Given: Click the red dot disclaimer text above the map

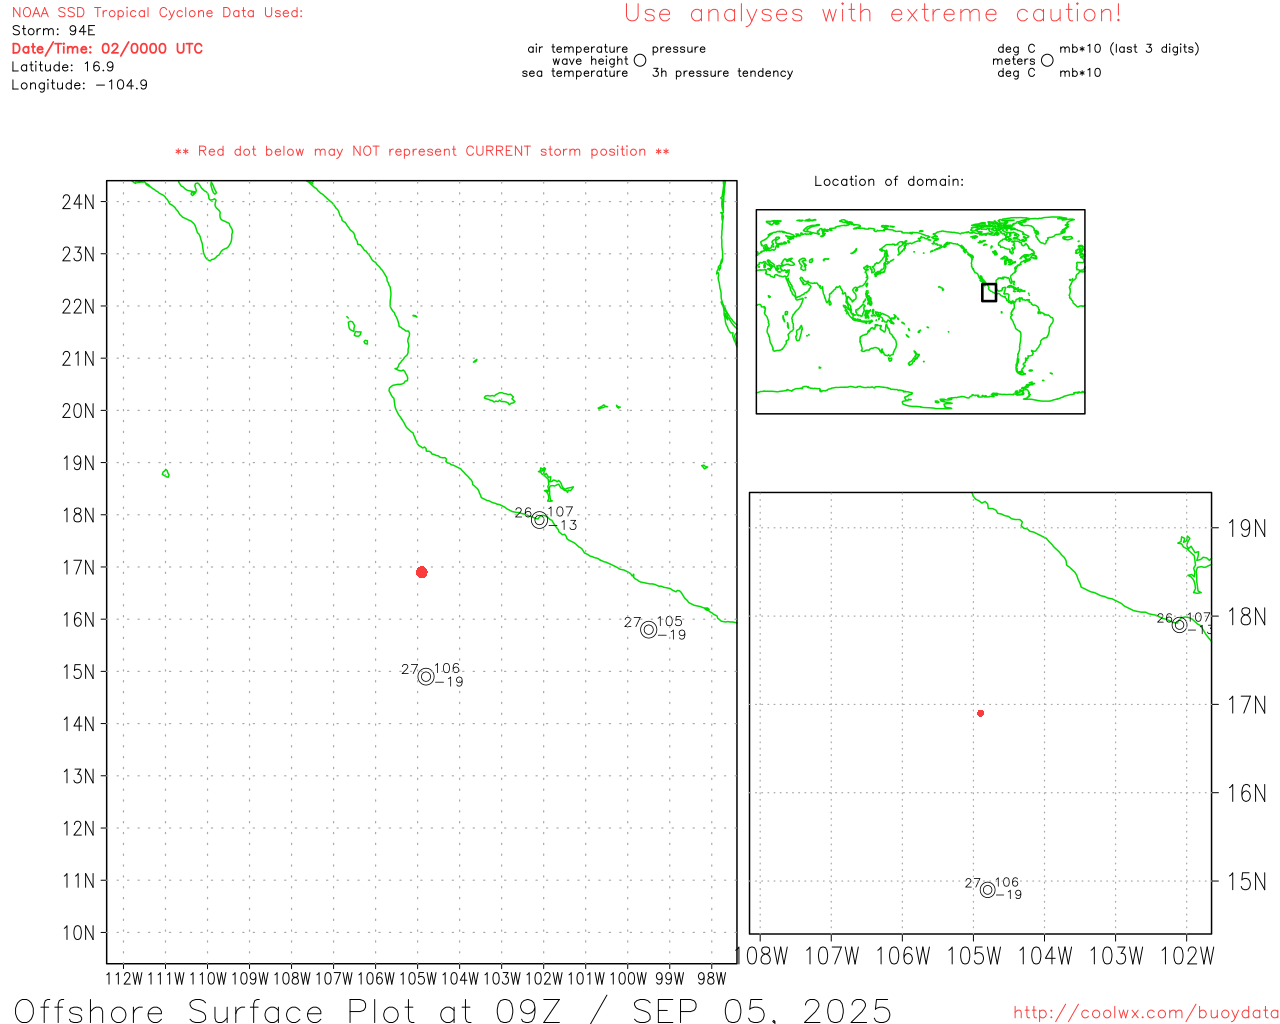Looking at the screenshot, I should pyautogui.click(x=422, y=152).
